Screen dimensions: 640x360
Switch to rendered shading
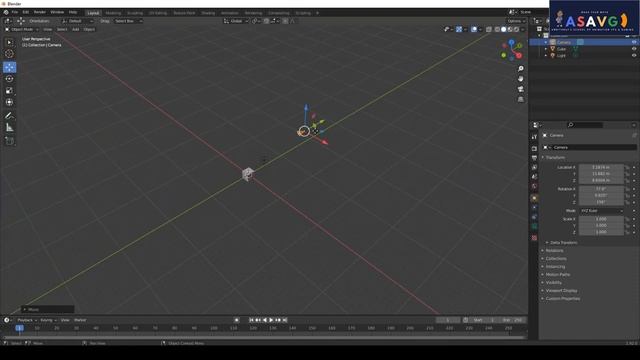pyautogui.click(x=516, y=29)
